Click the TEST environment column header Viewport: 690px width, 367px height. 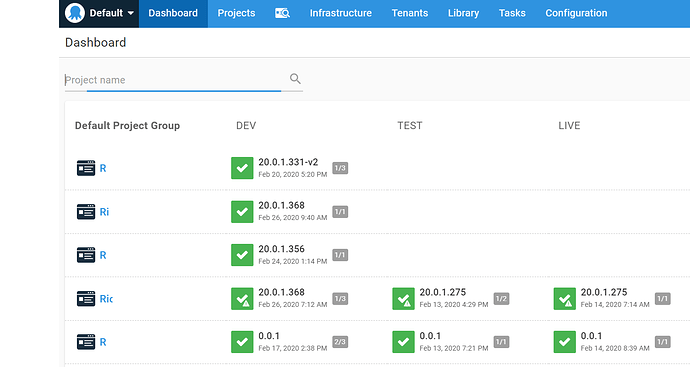click(410, 125)
